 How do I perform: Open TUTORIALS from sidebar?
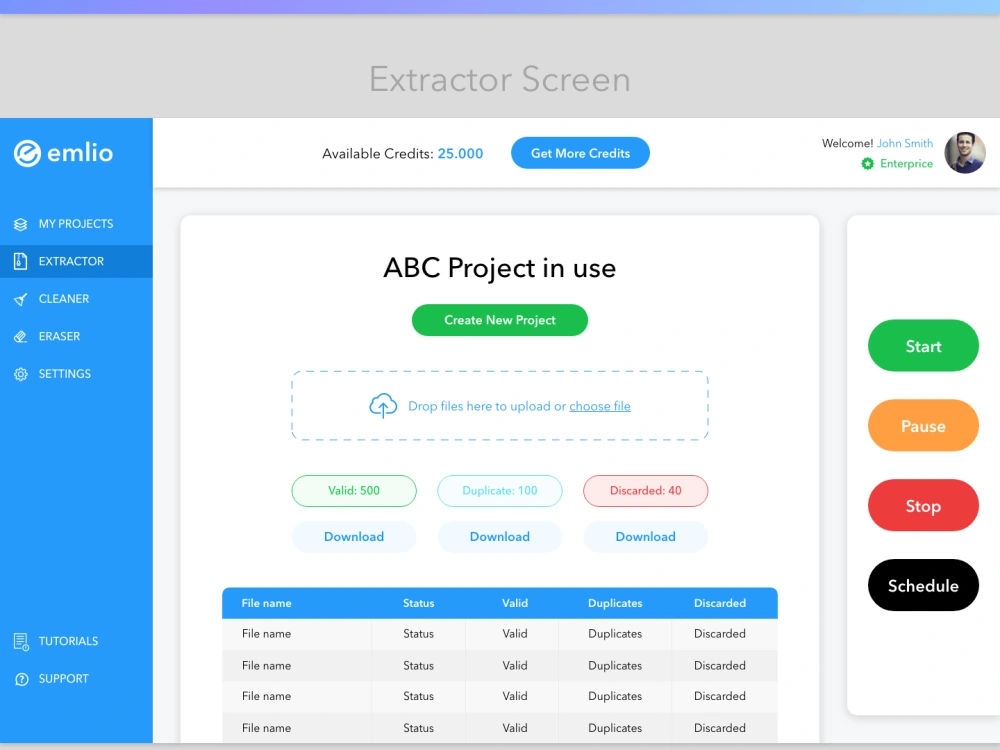[x=77, y=642]
